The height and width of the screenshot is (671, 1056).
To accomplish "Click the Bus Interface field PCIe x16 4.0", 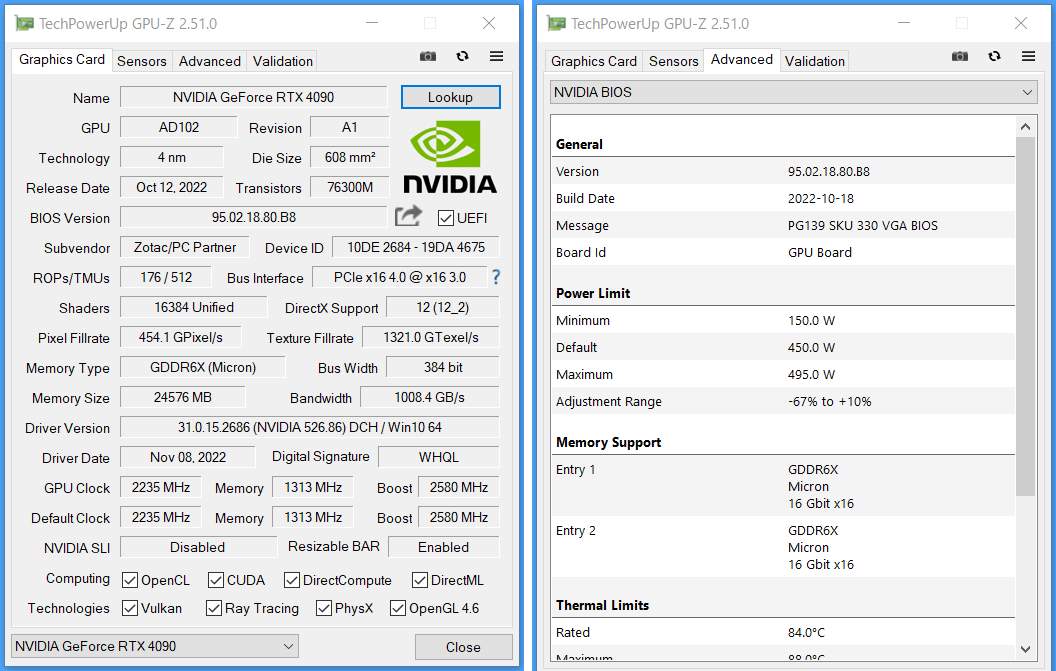I will click(400, 277).
